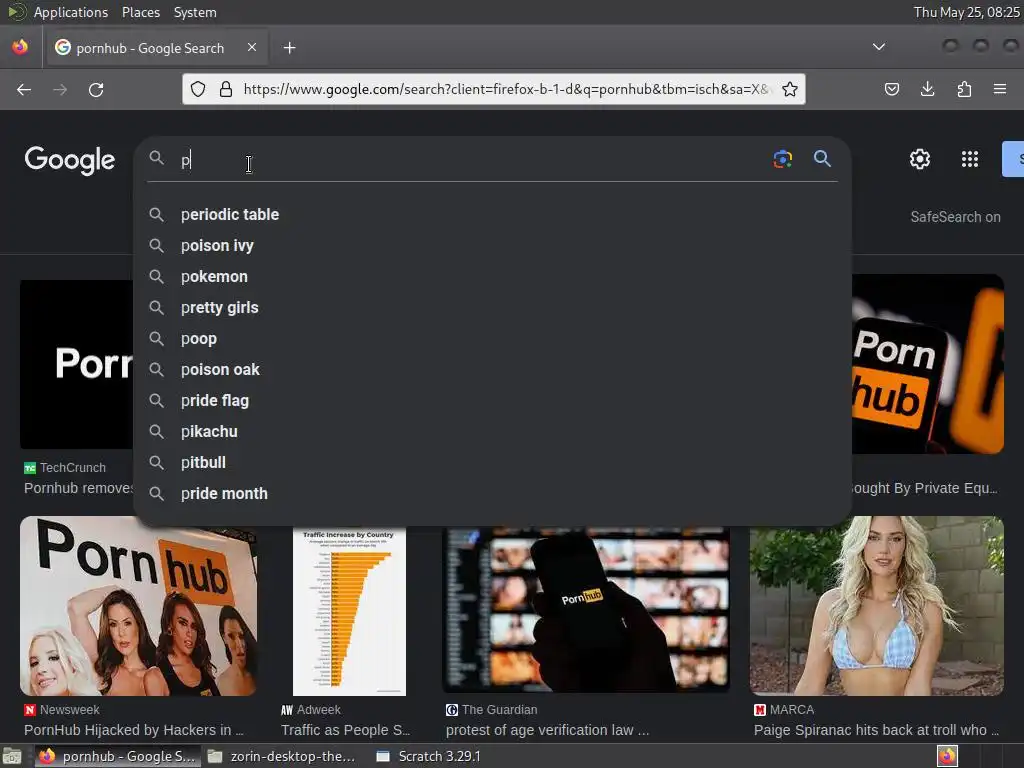Select the pornhub - Google Search tab
This screenshot has width=1024, height=768.
(155, 48)
